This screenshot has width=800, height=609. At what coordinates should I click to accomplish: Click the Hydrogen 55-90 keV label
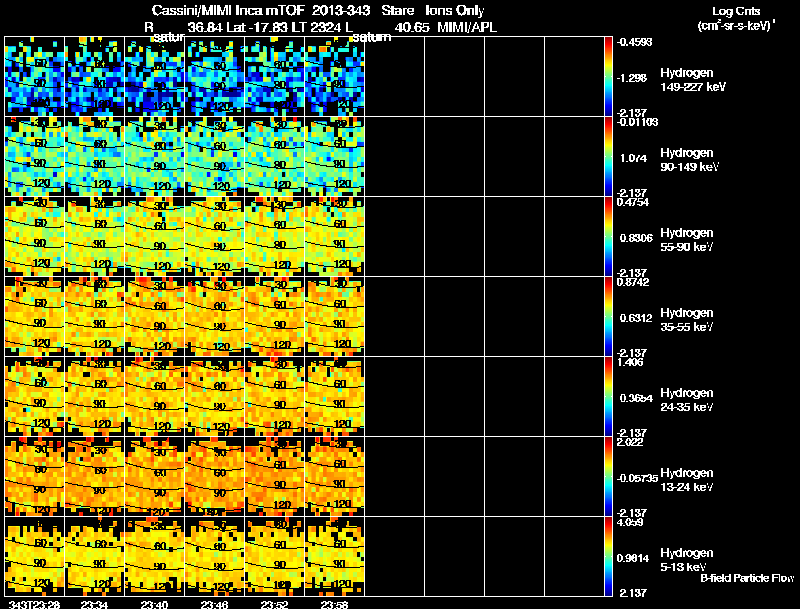click(x=687, y=240)
